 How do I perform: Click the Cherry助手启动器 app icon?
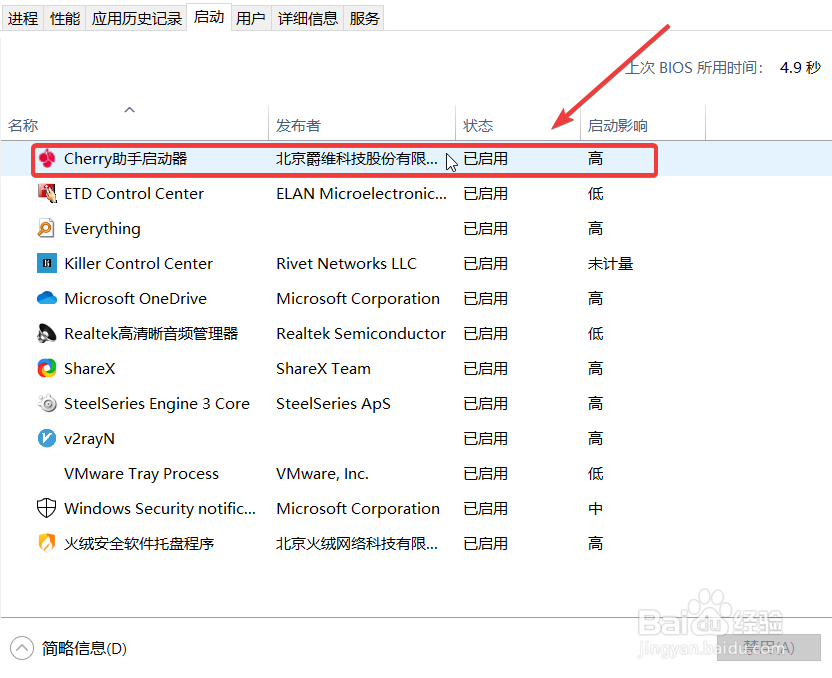47,158
